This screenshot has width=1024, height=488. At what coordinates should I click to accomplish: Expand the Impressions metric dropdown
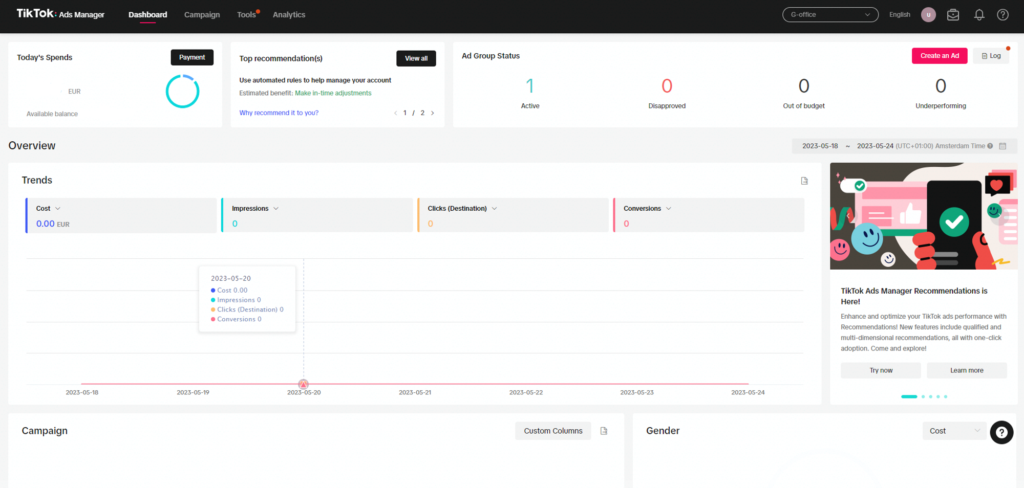point(276,208)
